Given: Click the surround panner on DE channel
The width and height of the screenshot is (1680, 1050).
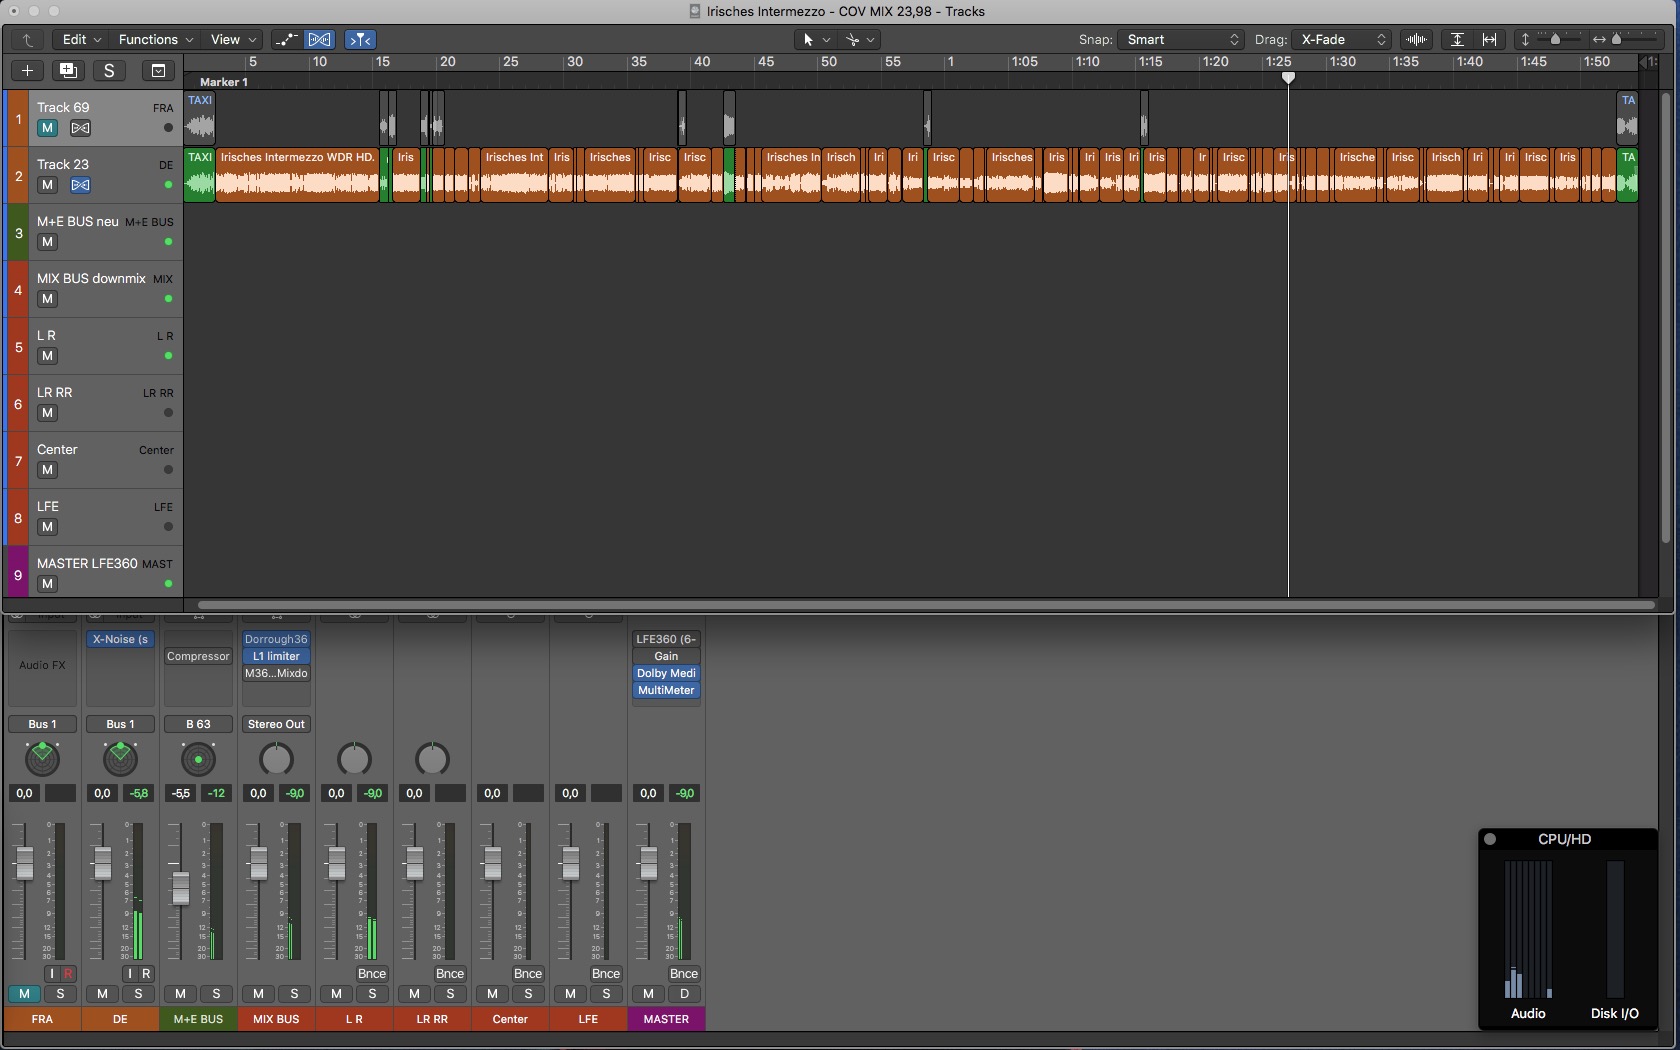Looking at the screenshot, I should pos(120,759).
